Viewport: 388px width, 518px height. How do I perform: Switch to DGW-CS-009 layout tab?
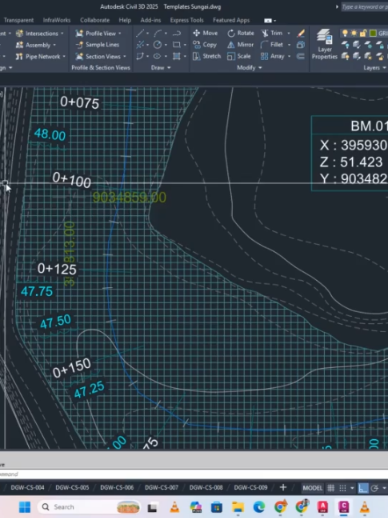(251, 488)
